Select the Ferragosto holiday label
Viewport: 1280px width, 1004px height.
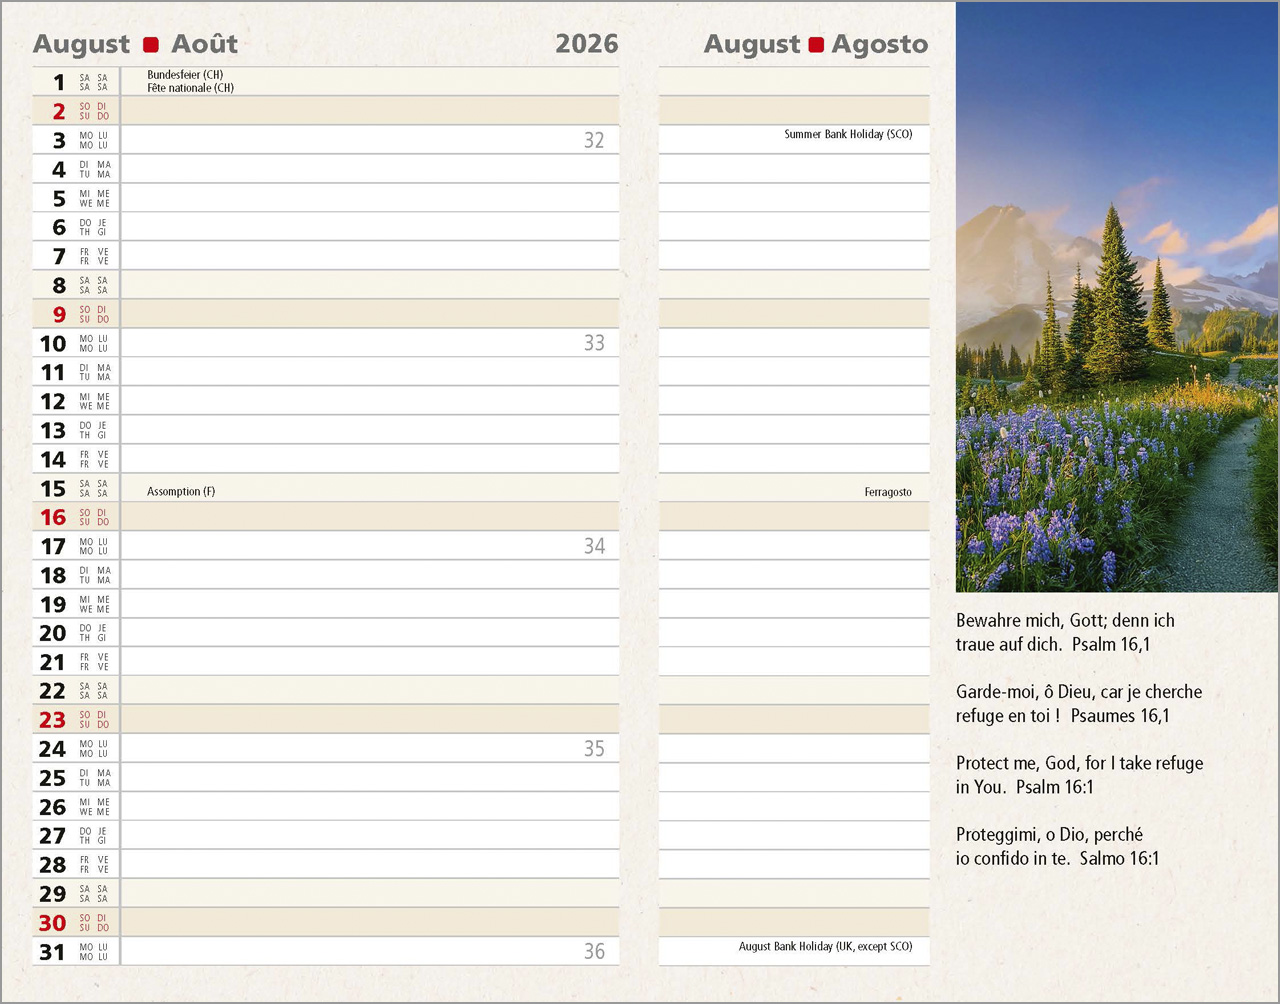tap(888, 492)
